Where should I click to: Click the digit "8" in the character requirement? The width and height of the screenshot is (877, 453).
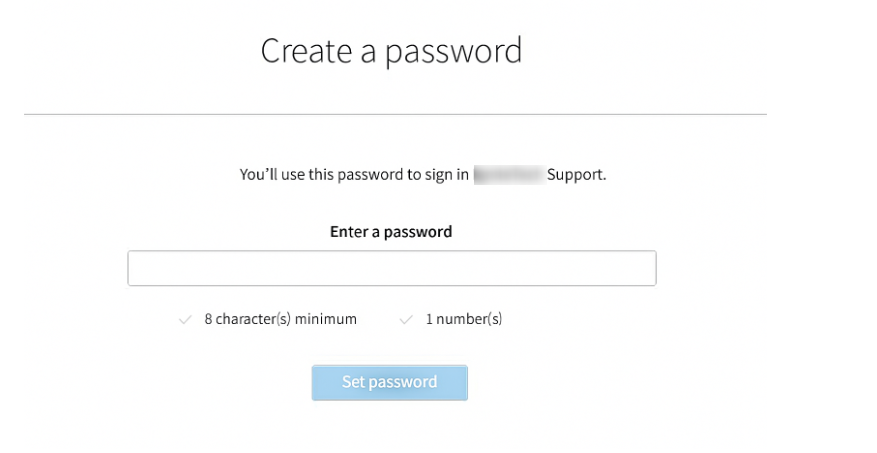pos(208,320)
